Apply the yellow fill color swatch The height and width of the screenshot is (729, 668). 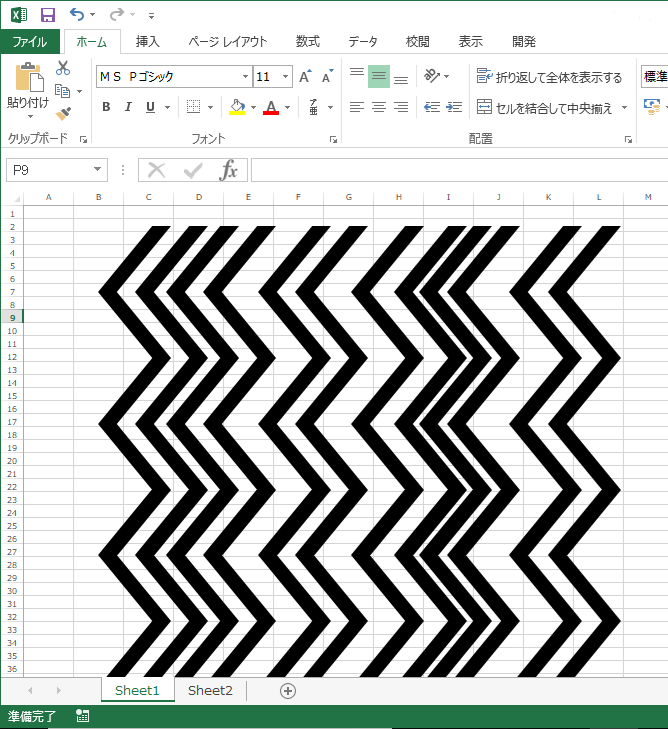click(237, 107)
